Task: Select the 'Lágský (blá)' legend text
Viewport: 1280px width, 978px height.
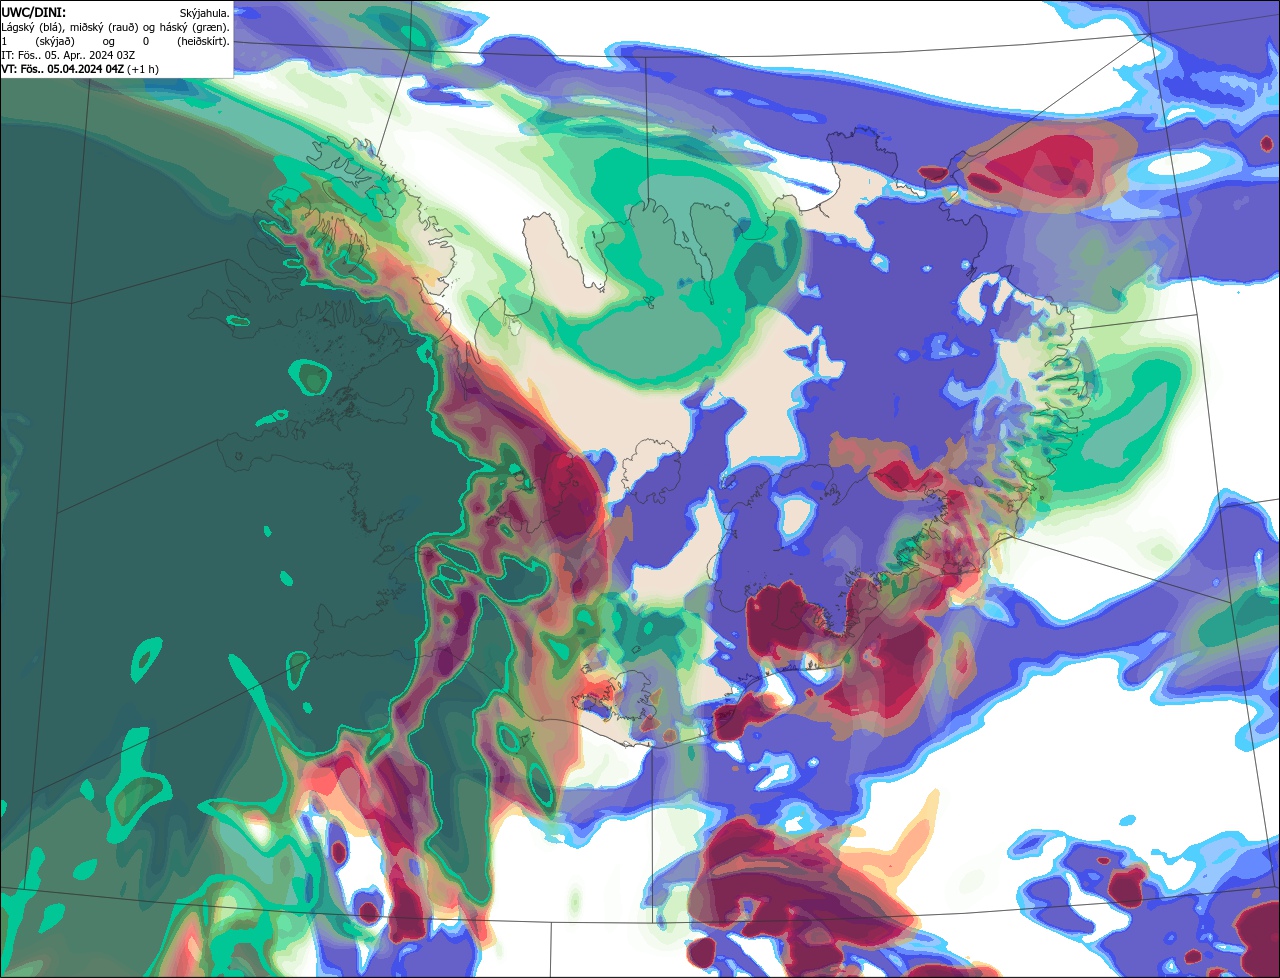Action: tap(34, 28)
